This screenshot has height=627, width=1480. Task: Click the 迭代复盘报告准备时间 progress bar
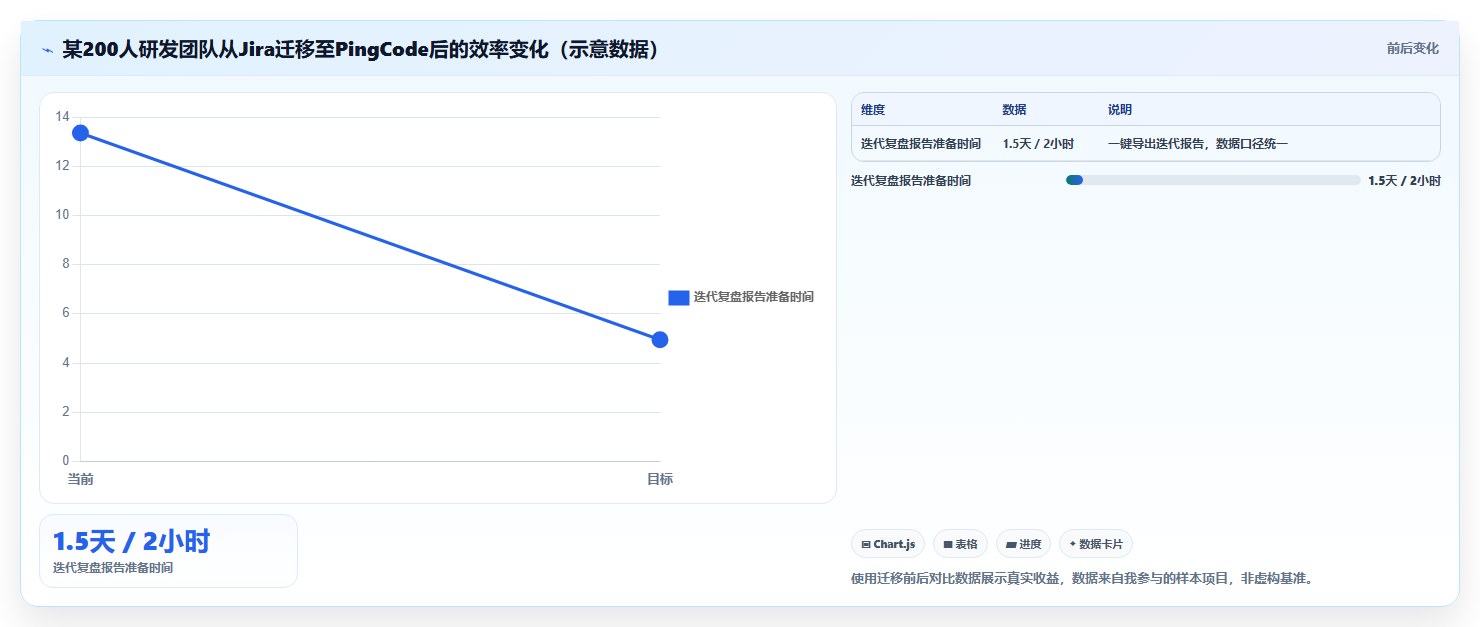pyautogui.click(x=1213, y=180)
